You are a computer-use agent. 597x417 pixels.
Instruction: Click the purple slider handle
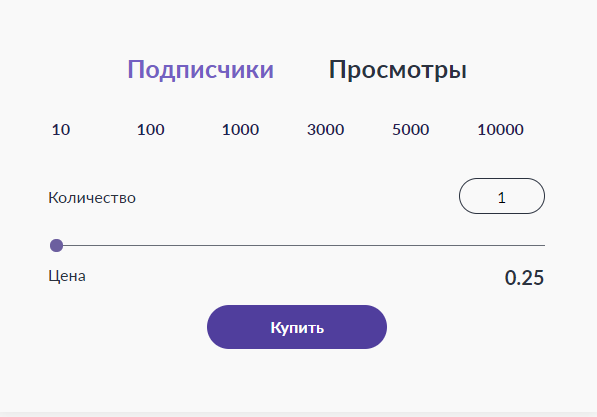(x=56, y=246)
